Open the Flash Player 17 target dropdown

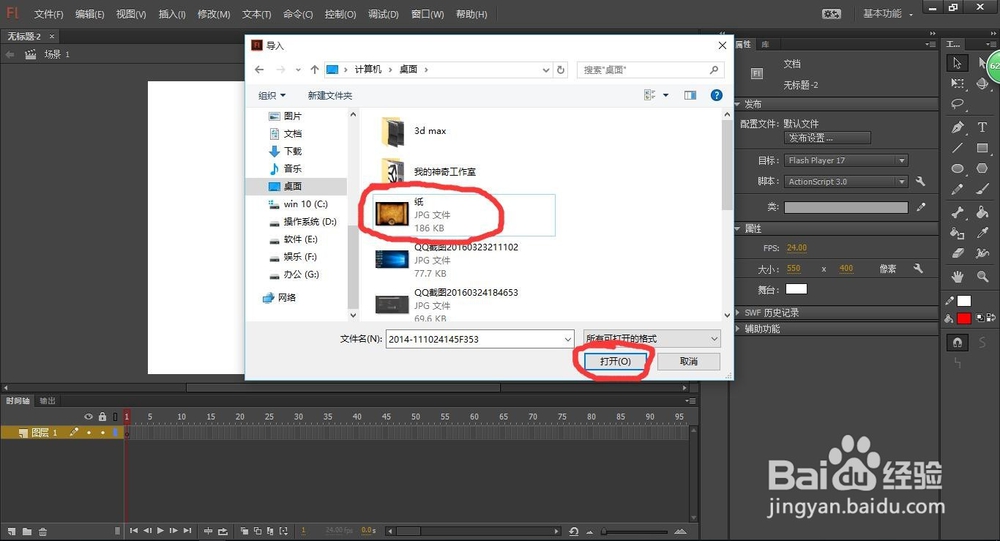[x=846, y=161]
